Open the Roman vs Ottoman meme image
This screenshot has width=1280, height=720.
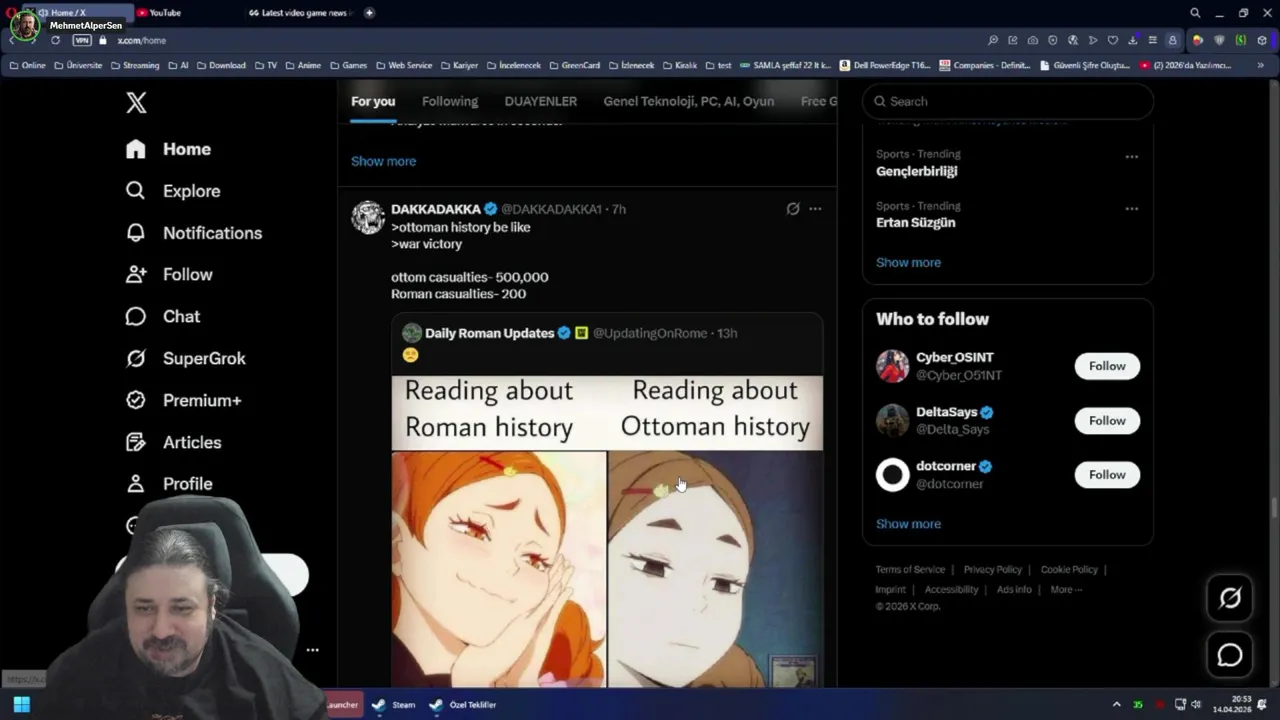pyautogui.click(x=607, y=531)
